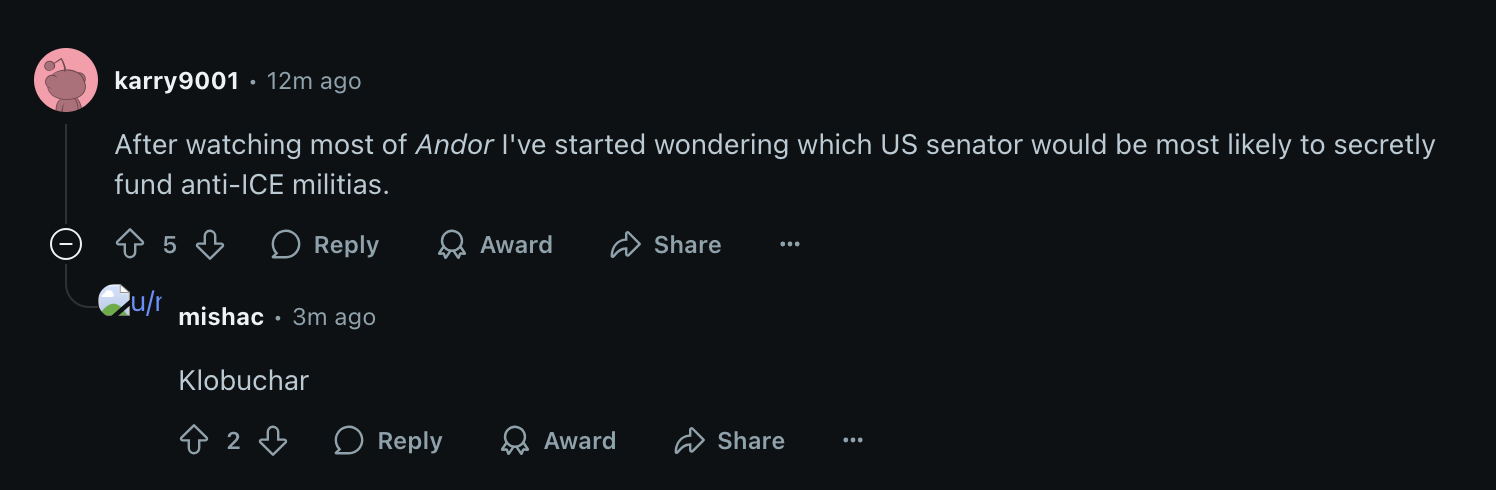Open more options on karry9001's comment
Viewport: 1496px width, 490px height.
tap(790, 245)
